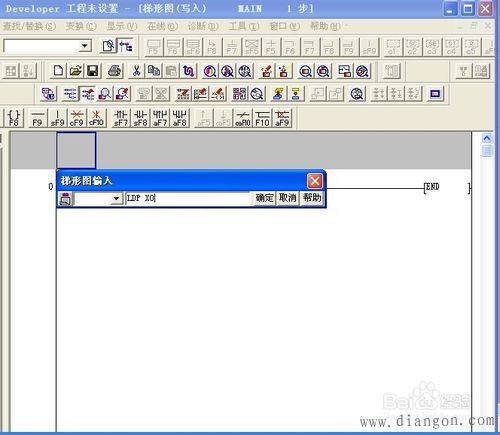Select the F10 draw line tool

[262, 118]
